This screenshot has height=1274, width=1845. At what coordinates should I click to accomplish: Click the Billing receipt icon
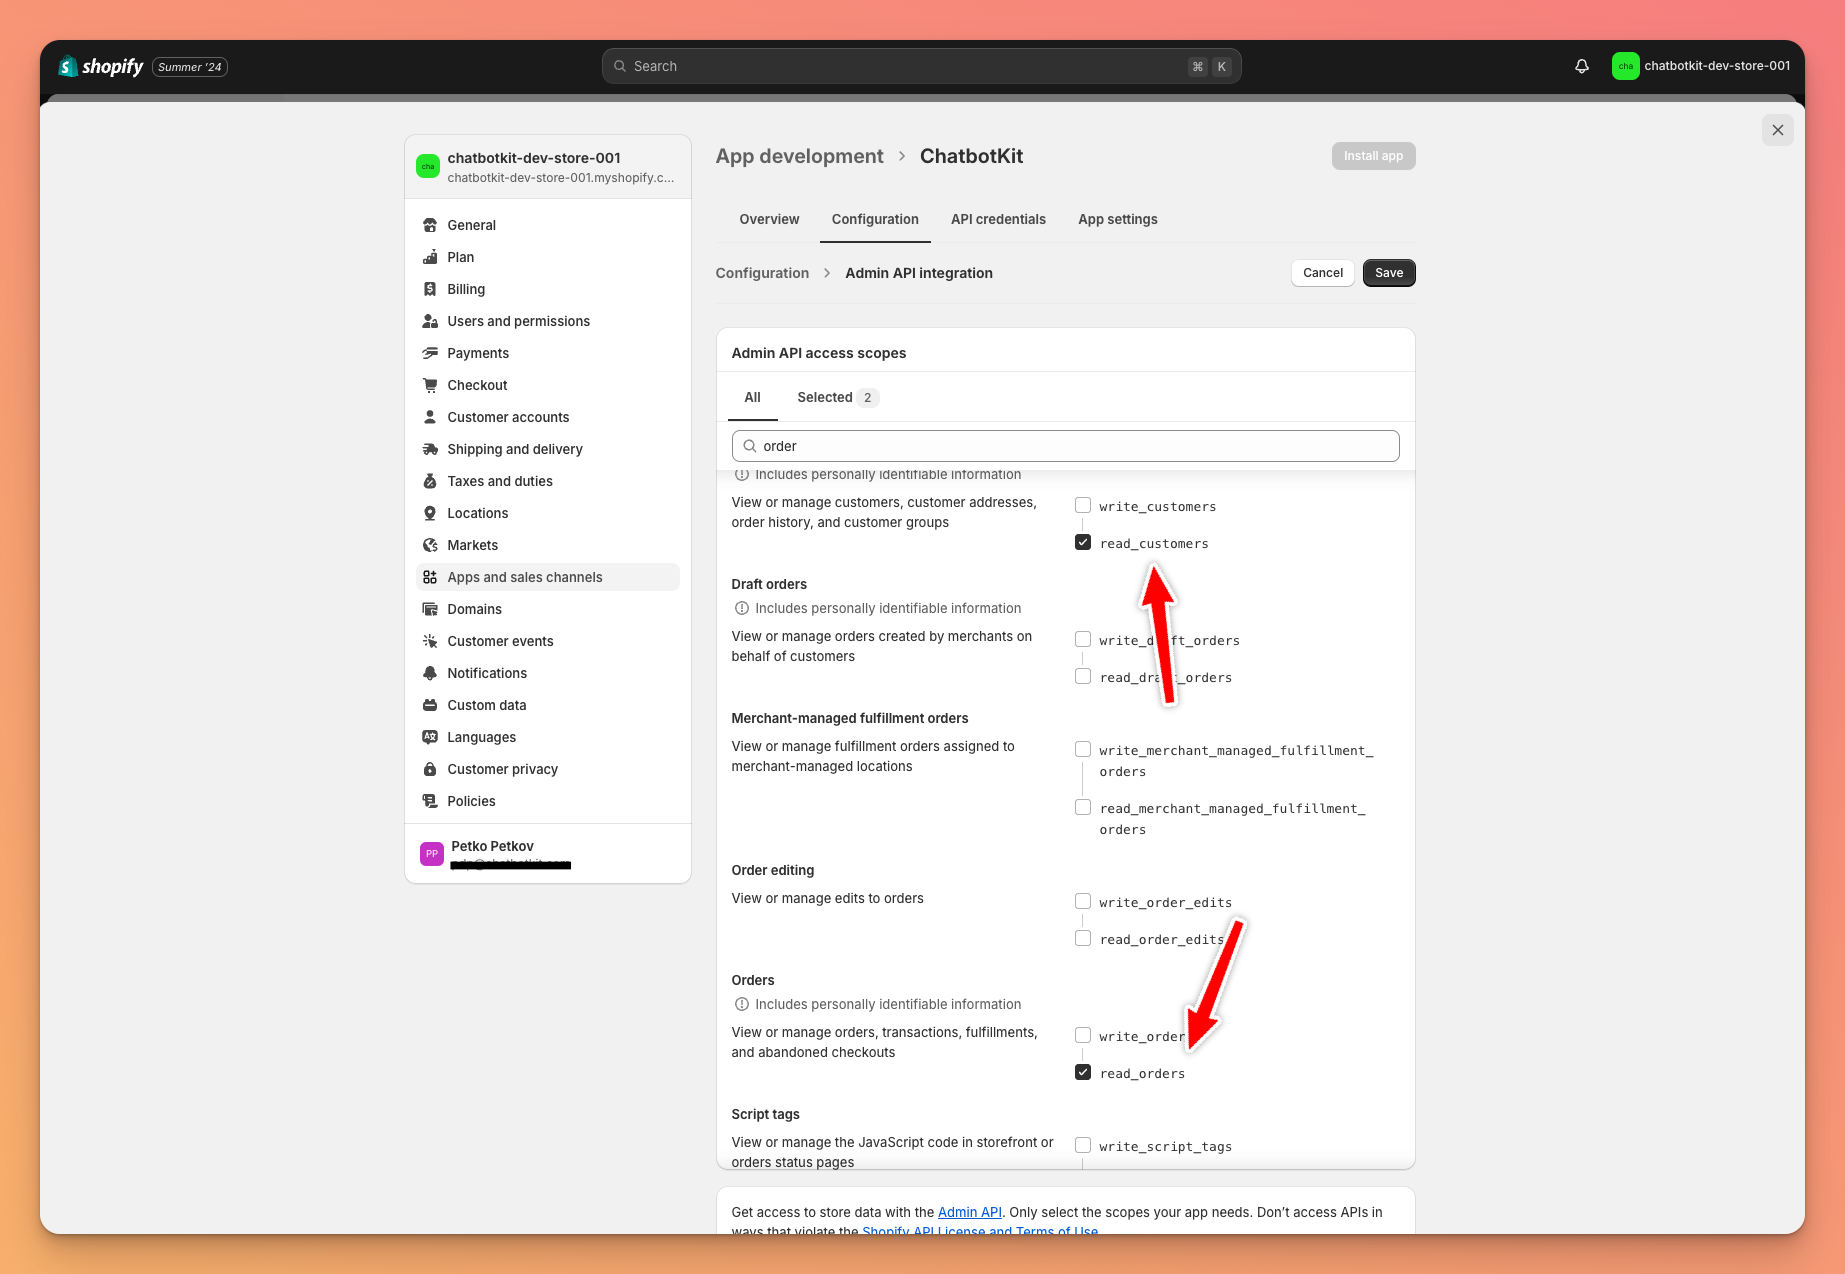pyautogui.click(x=430, y=289)
